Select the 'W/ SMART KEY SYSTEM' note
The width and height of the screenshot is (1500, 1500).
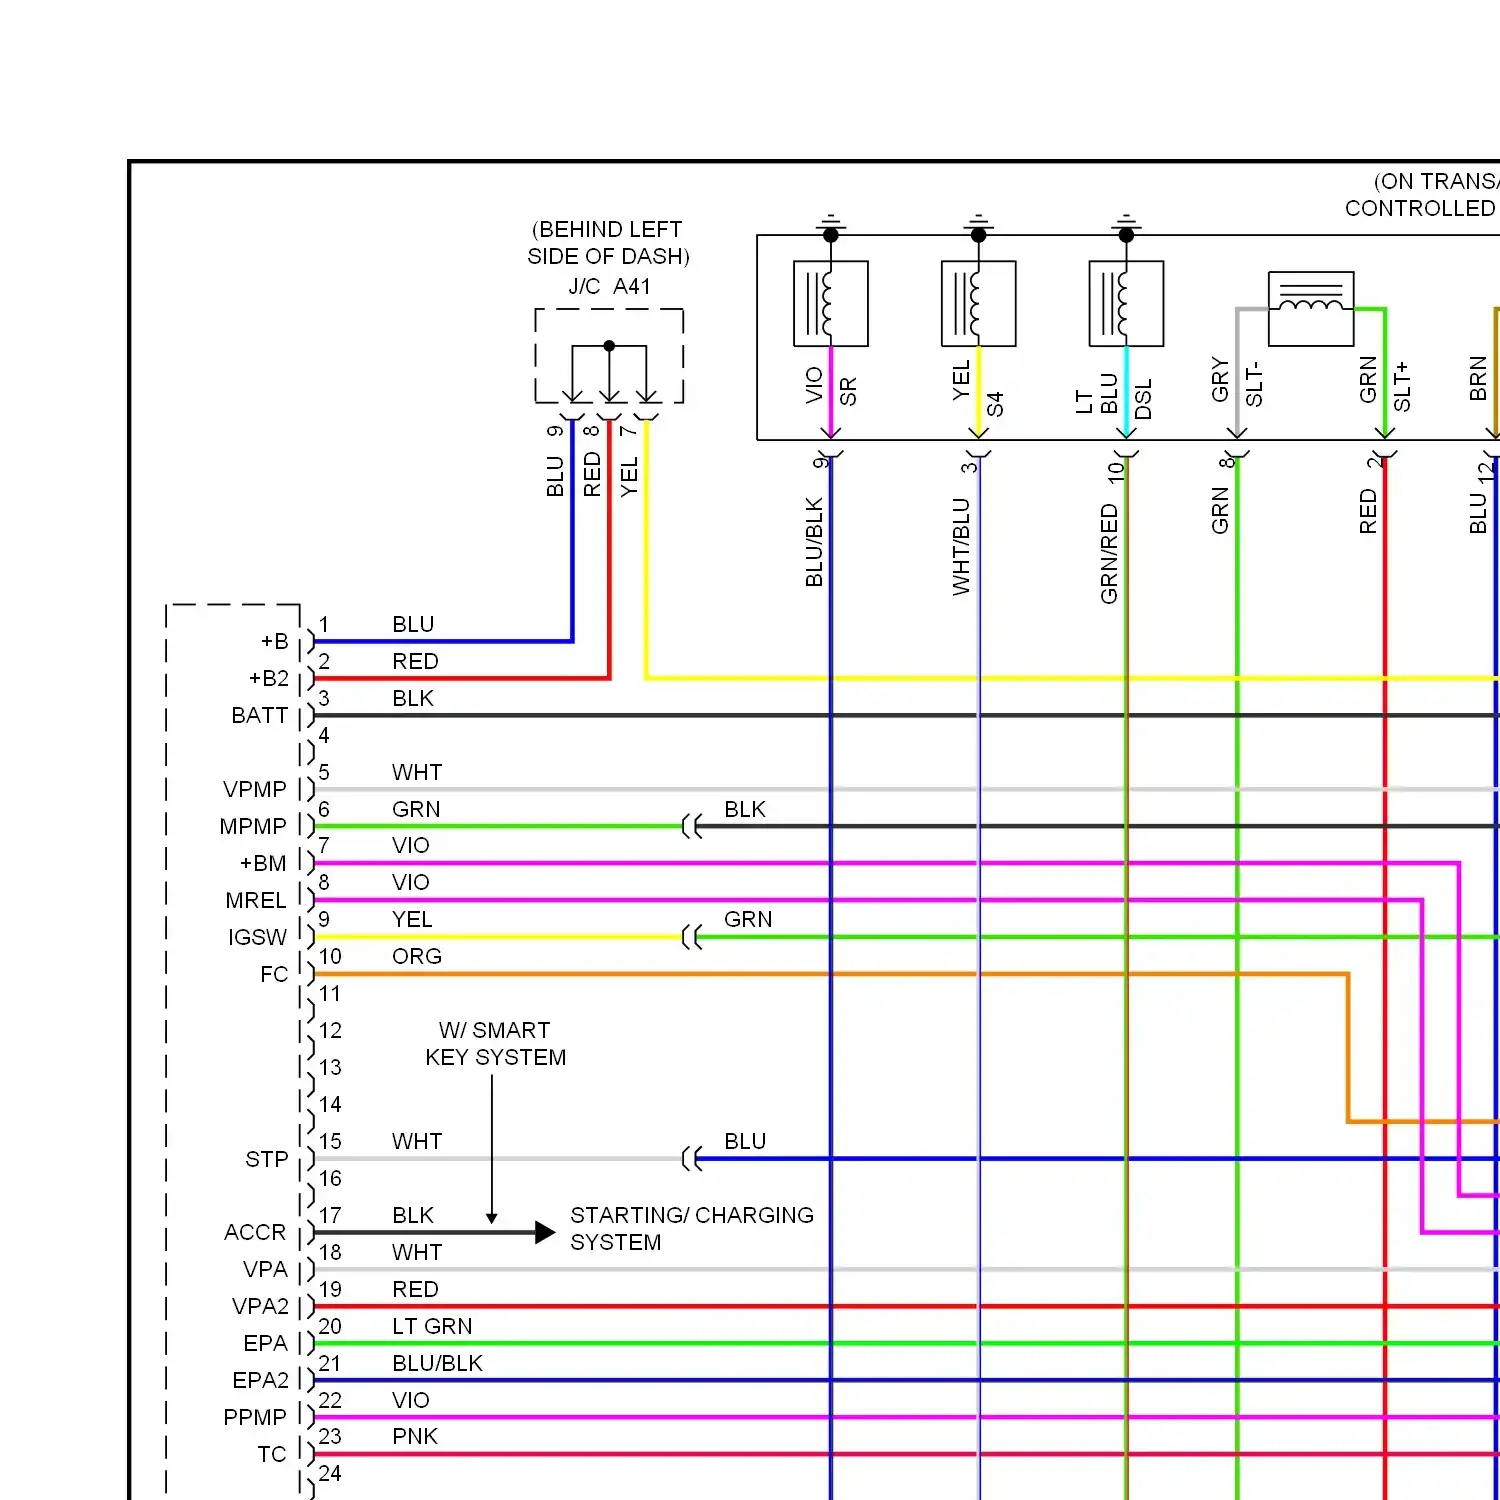(x=495, y=1044)
